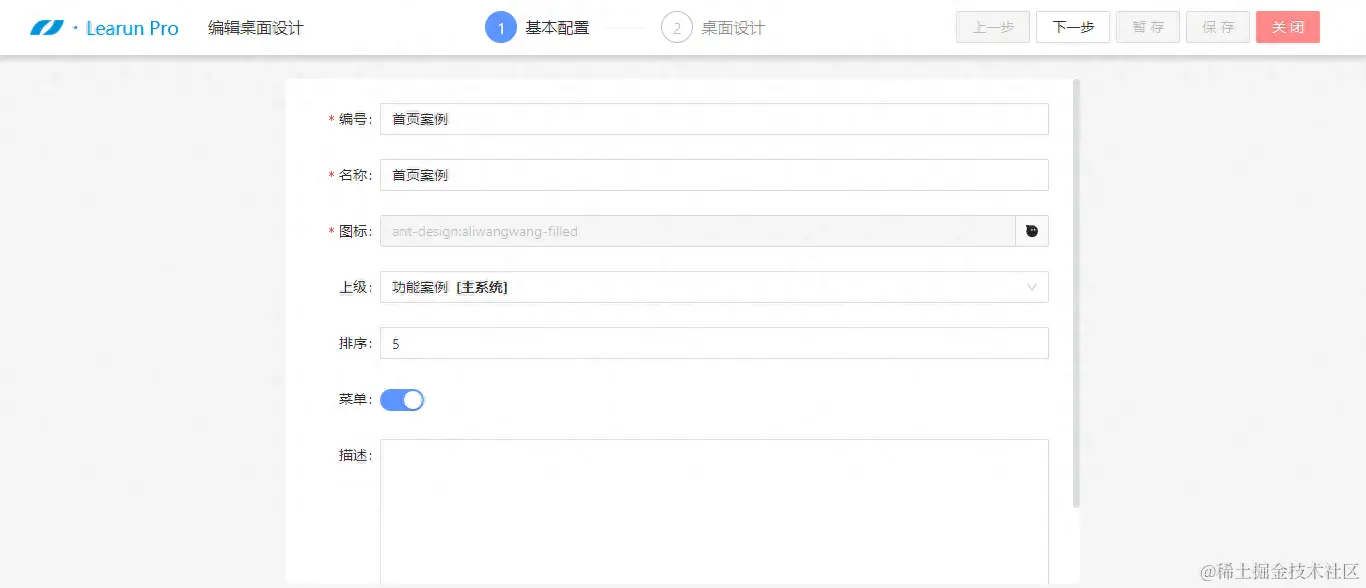Click the Learun Pro logo icon
The width and height of the screenshot is (1366, 588).
(47, 28)
